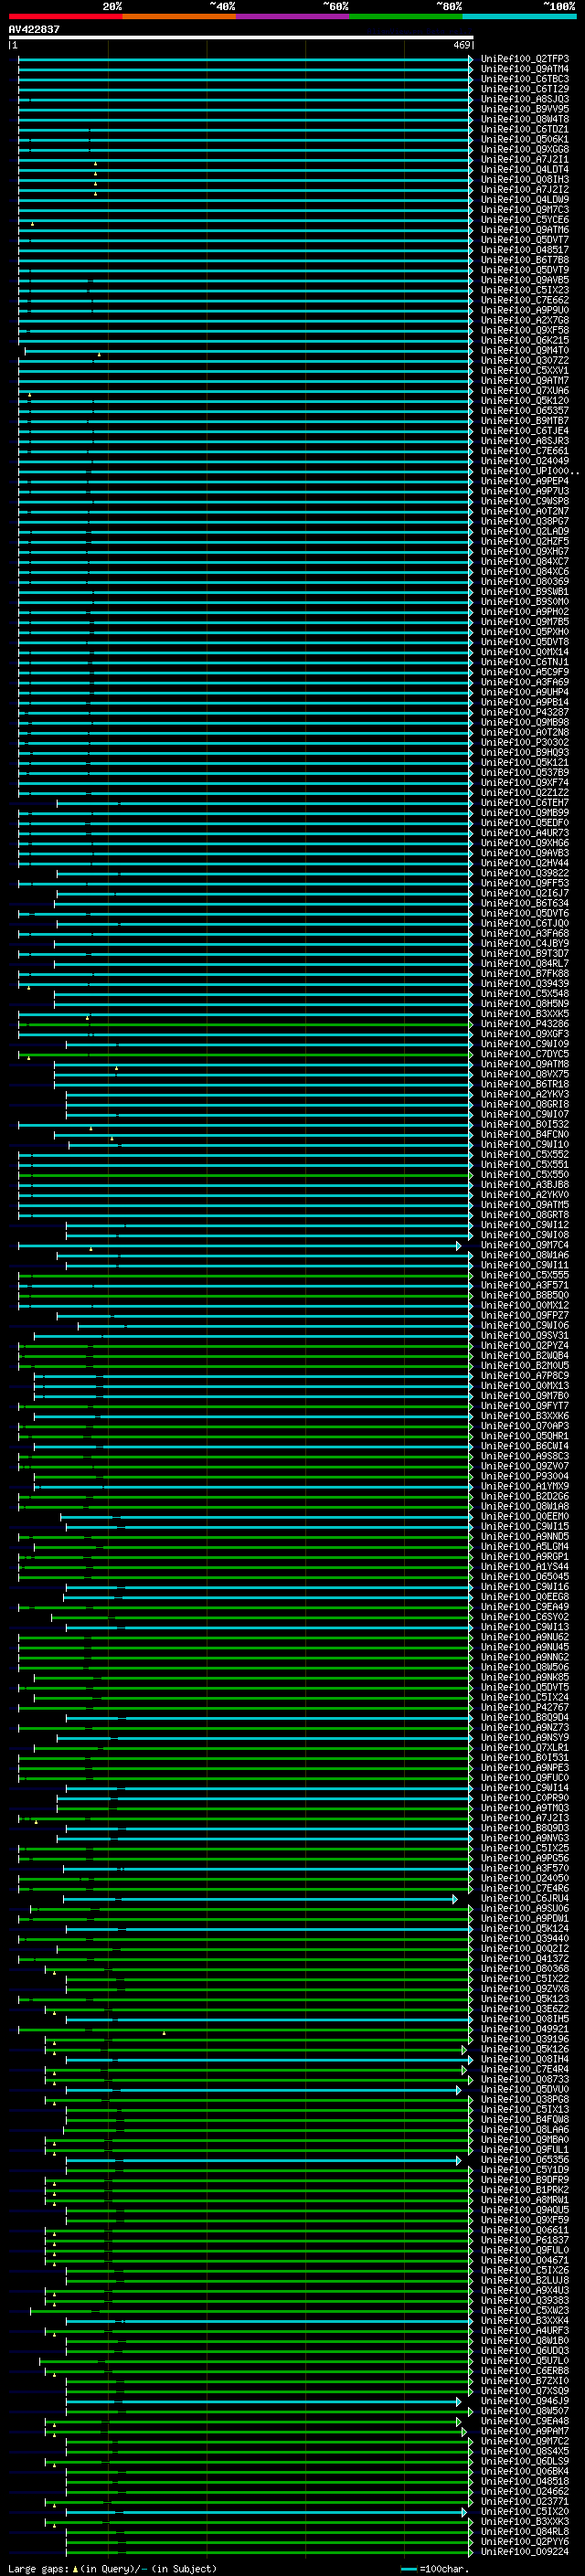
Task: Open the UniRef100_Q9ATM4 hit label
Action: [x=525, y=69]
